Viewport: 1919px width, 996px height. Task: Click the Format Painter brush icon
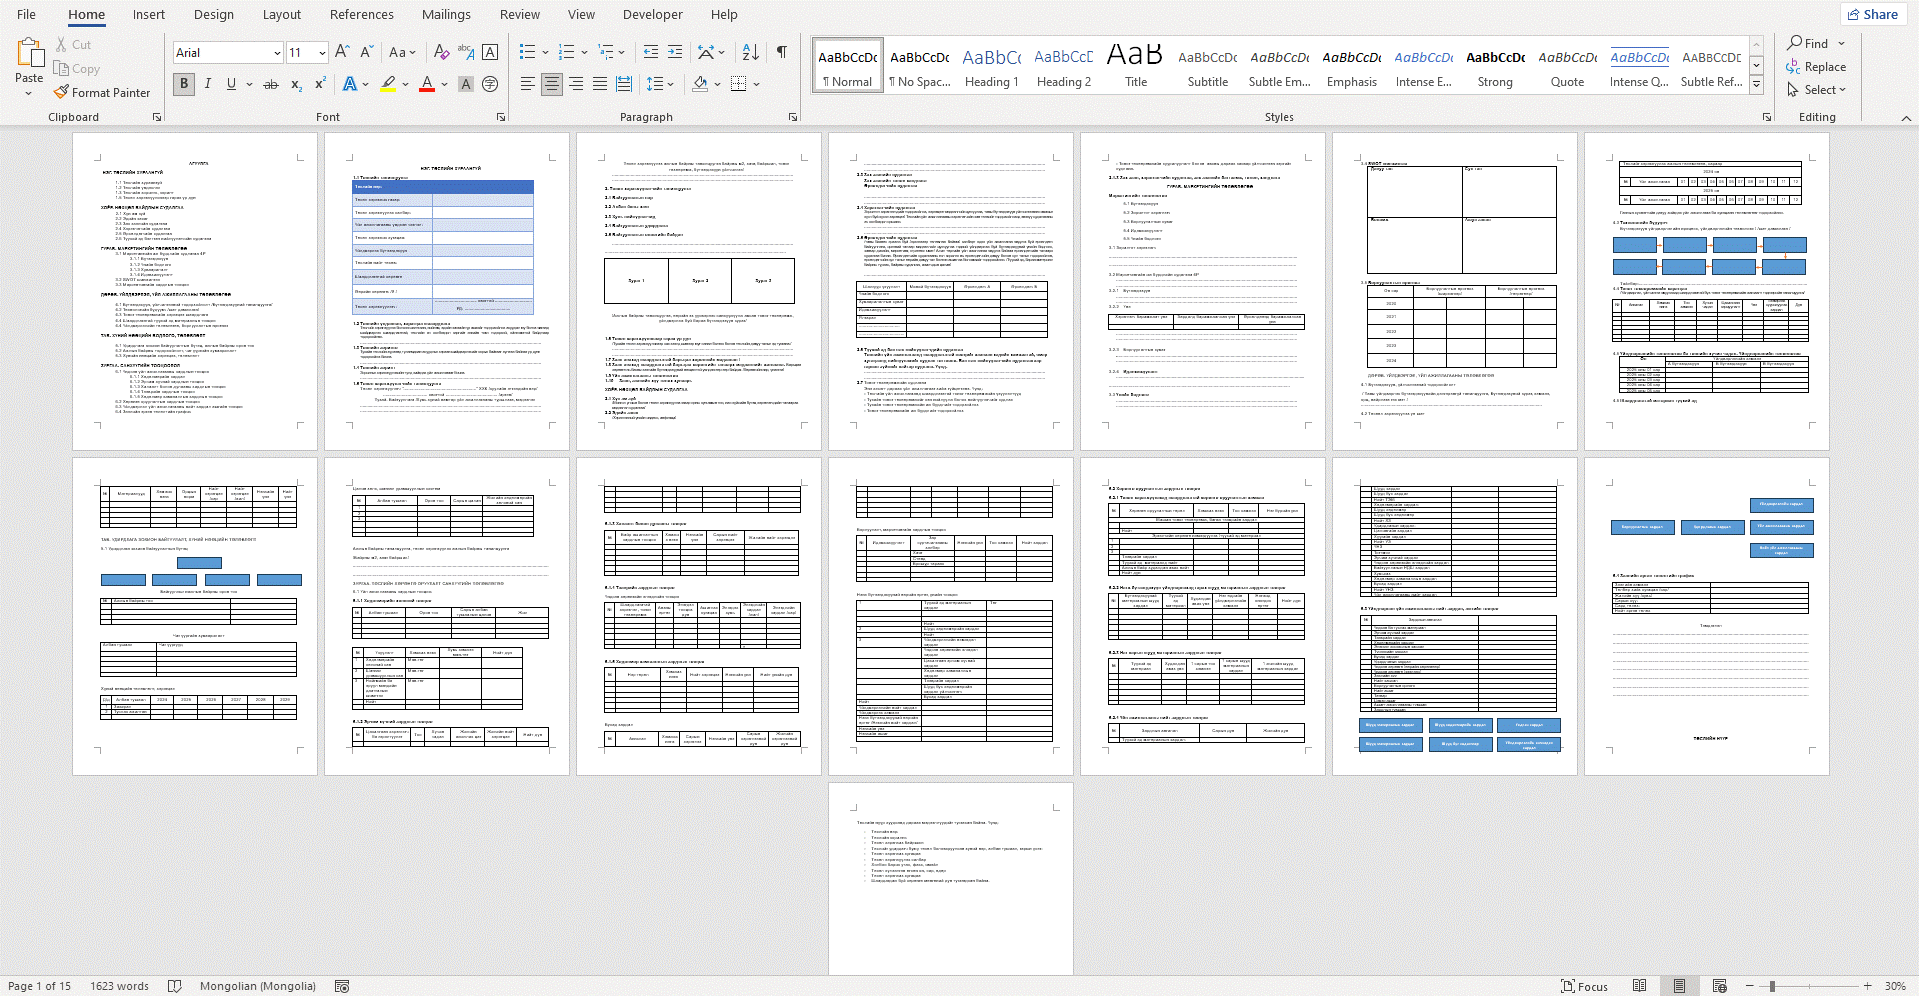click(x=62, y=92)
